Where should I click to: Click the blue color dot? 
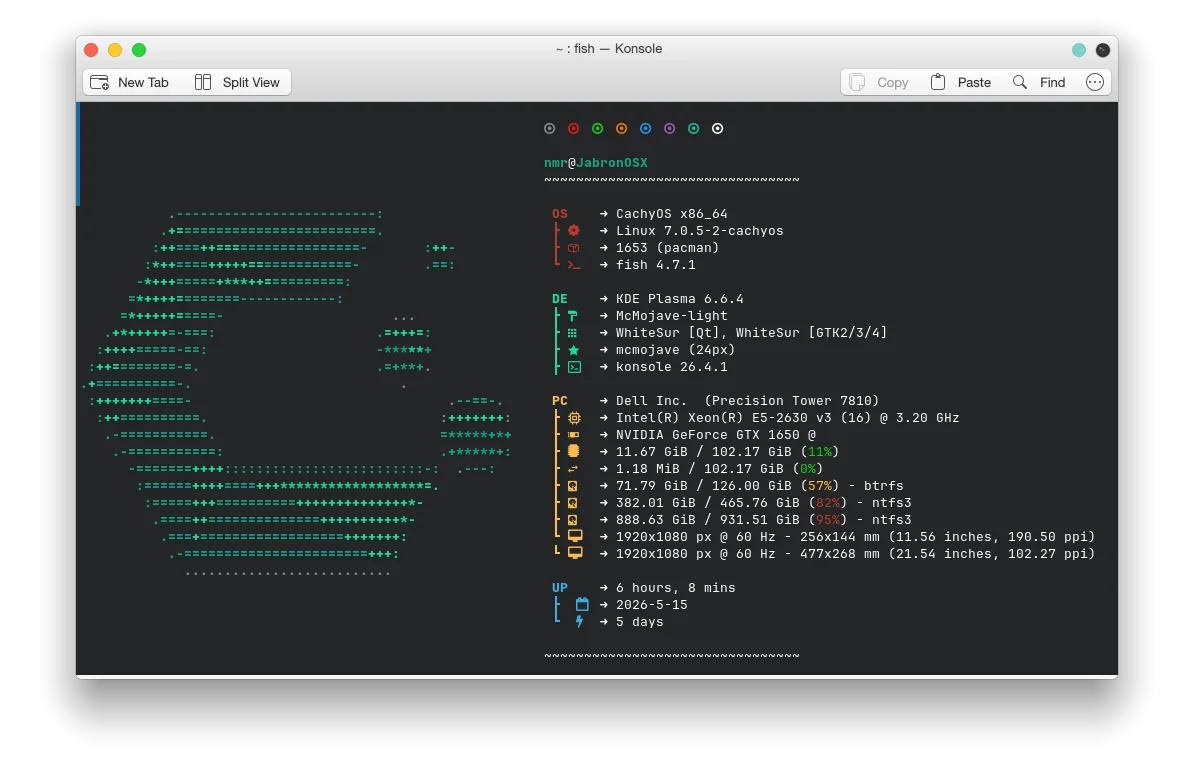[645, 129]
